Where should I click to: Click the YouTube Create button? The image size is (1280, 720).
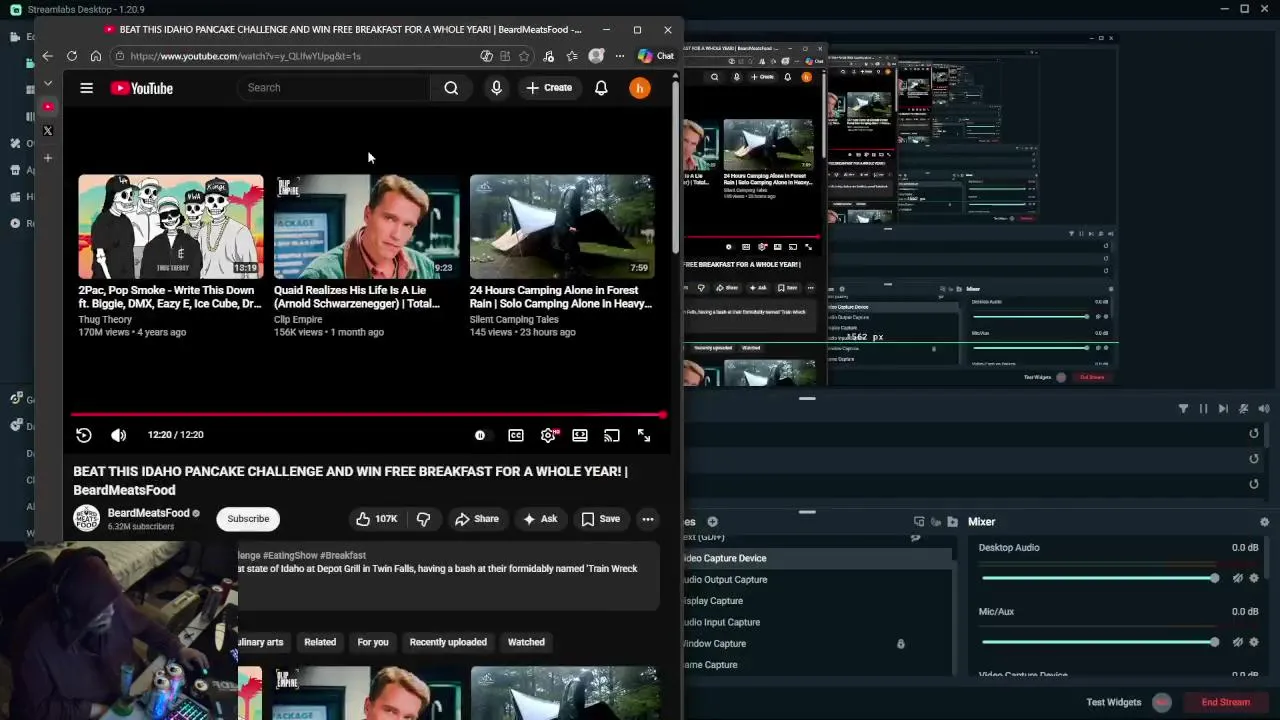(549, 88)
